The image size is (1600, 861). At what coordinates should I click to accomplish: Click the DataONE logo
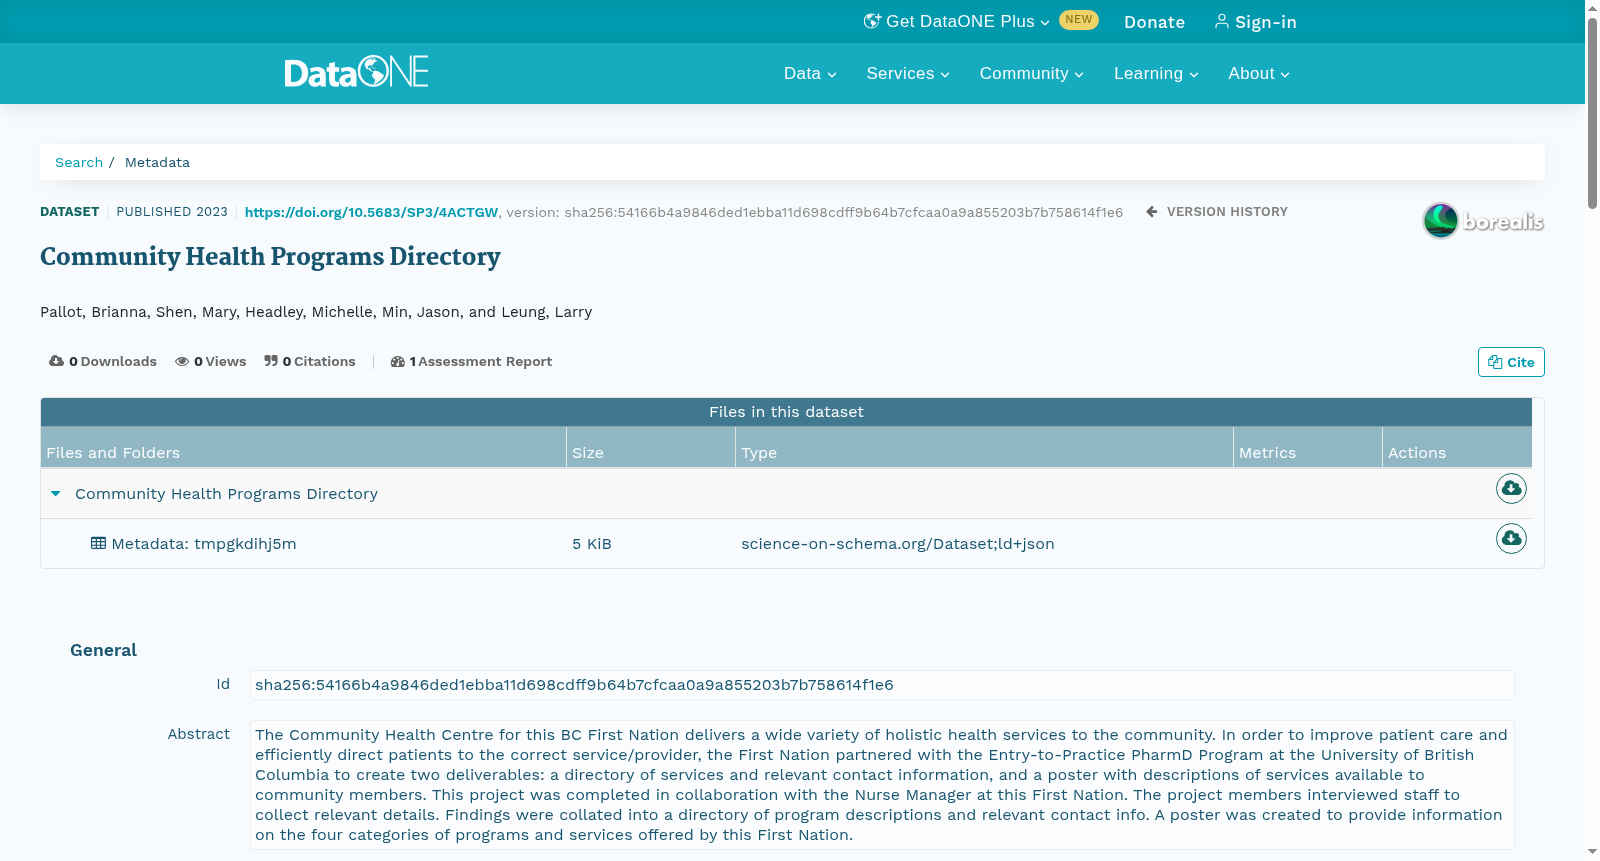click(x=356, y=72)
